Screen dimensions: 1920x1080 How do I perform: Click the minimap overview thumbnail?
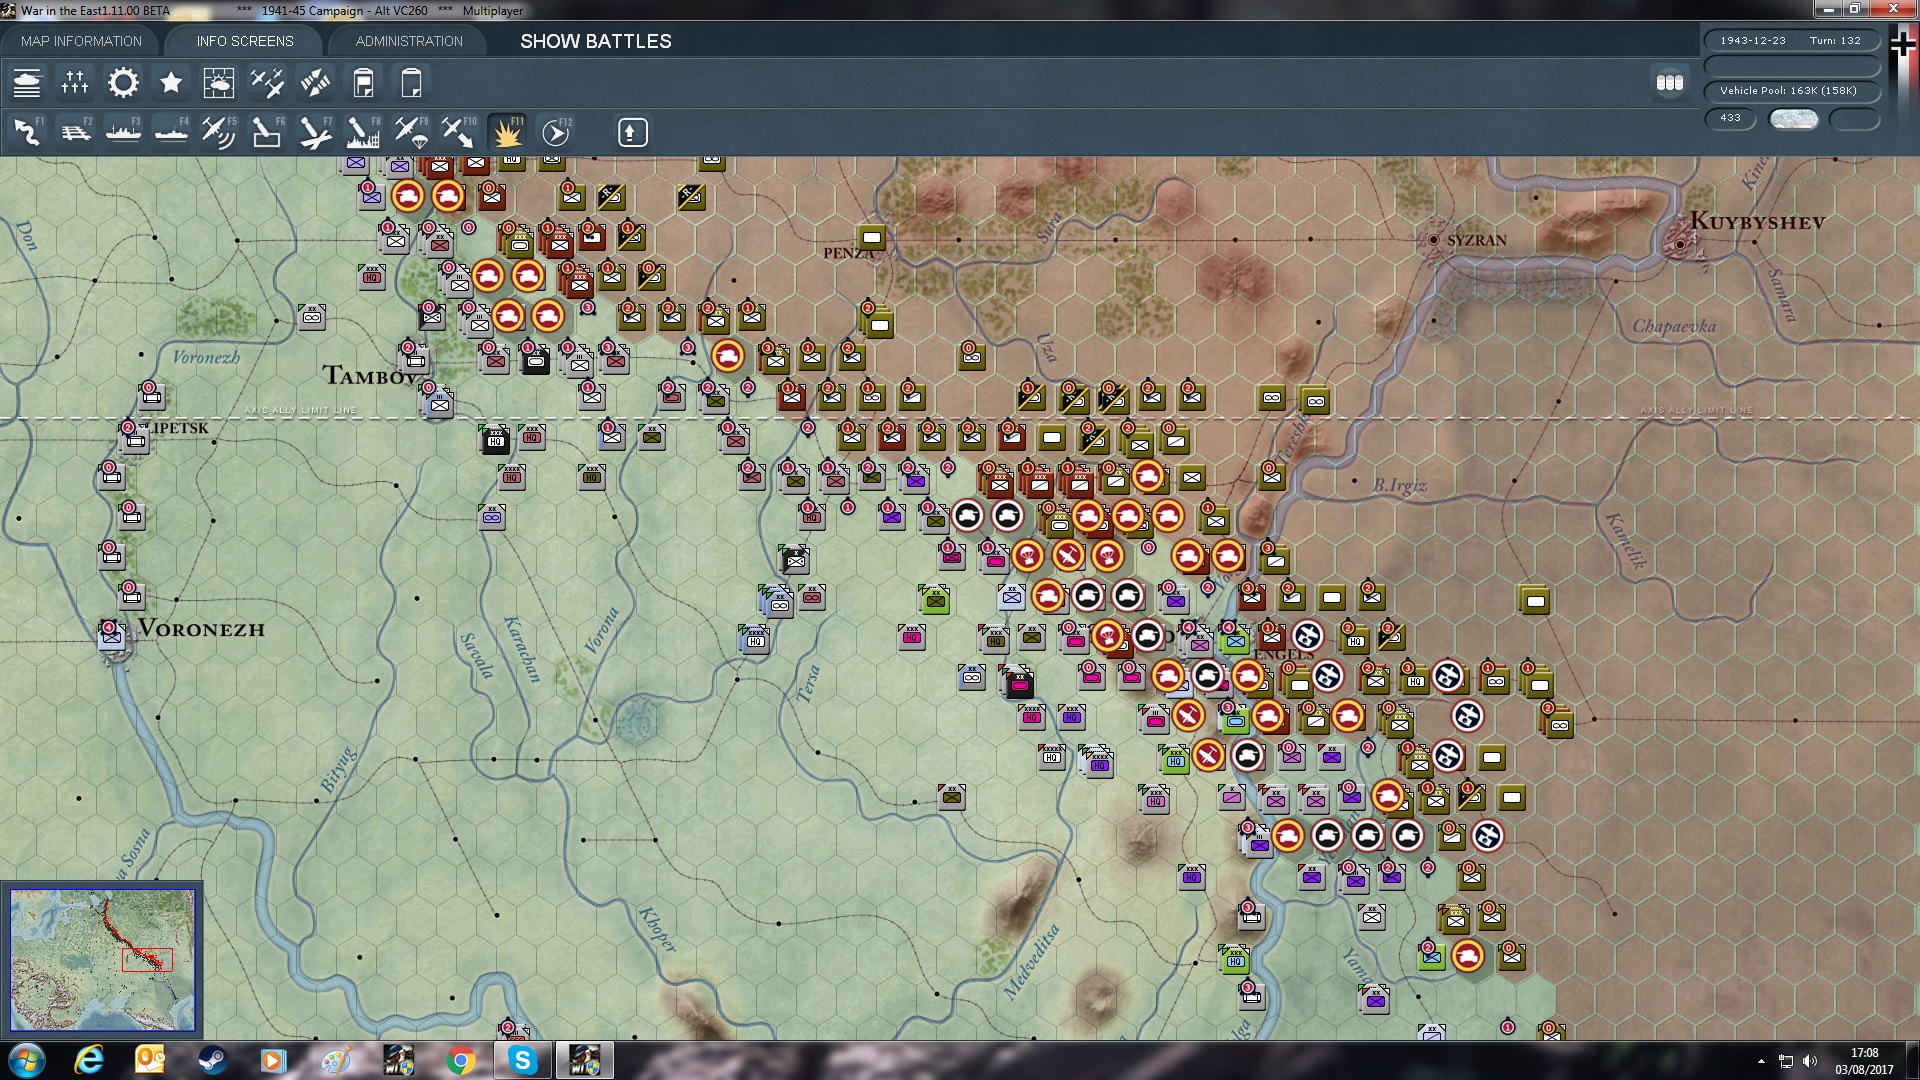click(102, 960)
